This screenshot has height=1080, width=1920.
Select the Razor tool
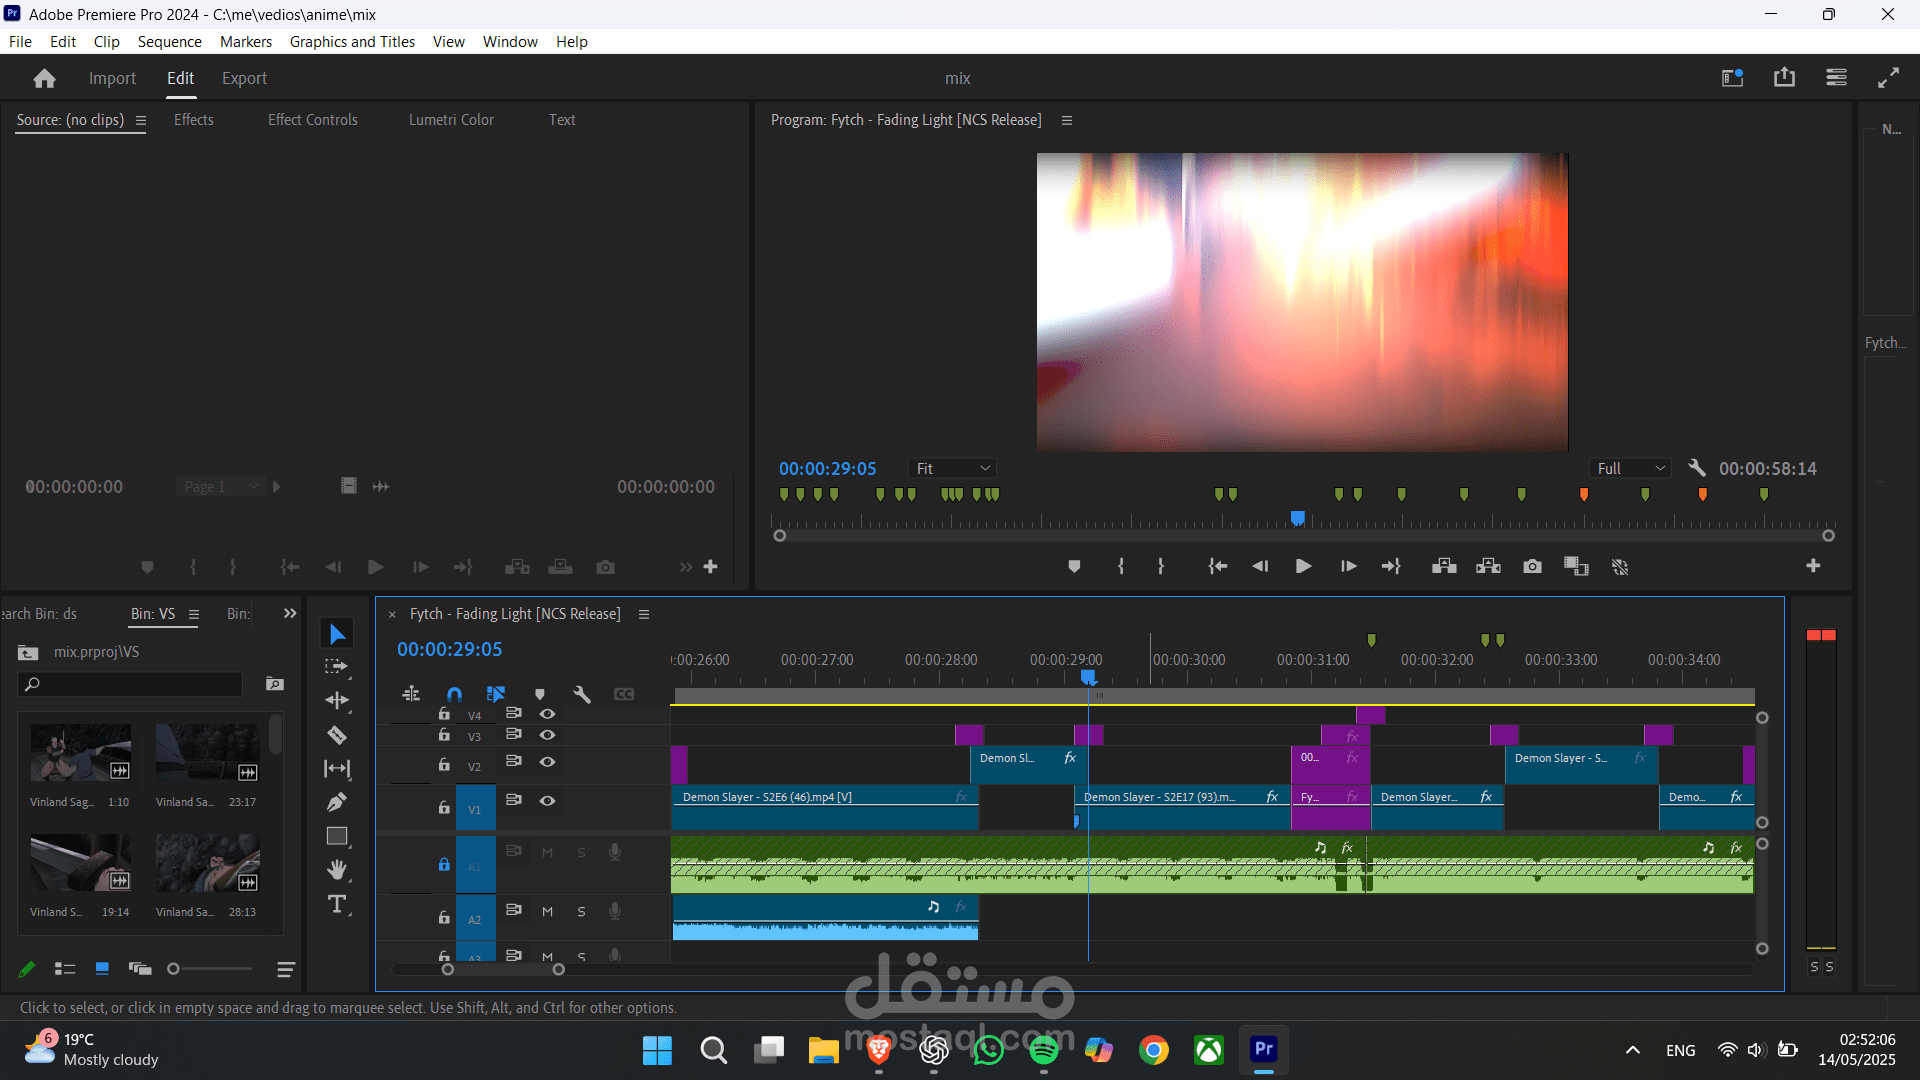click(337, 735)
